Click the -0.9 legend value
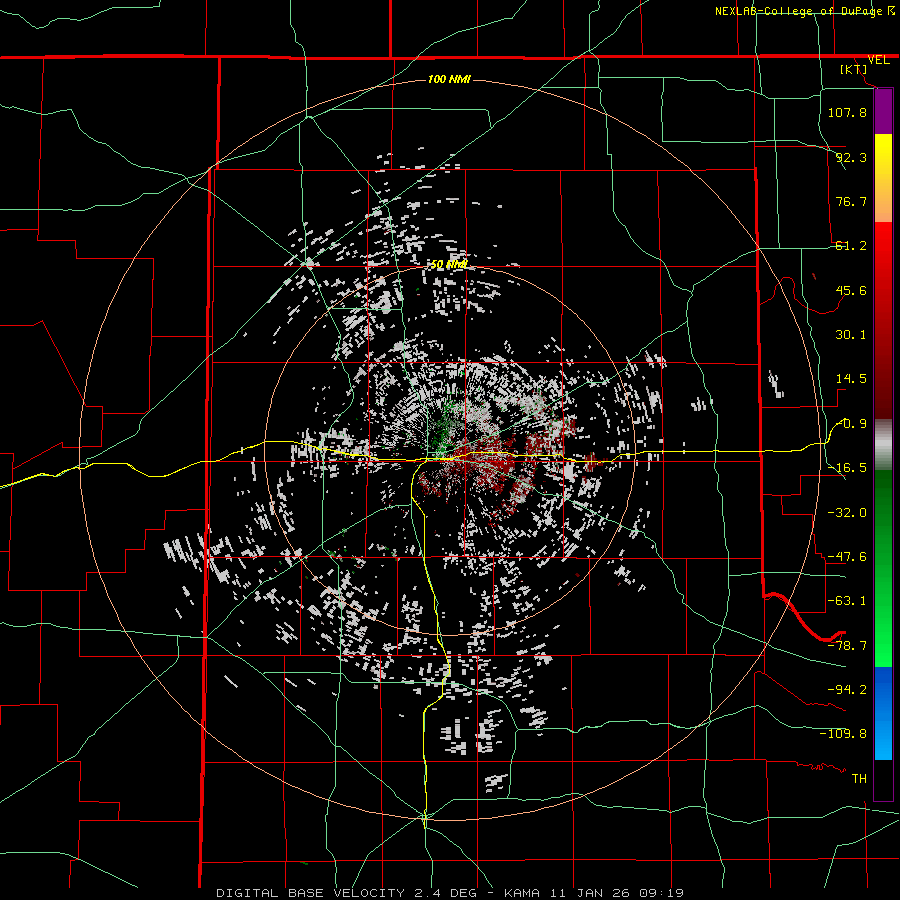 click(852, 424)
